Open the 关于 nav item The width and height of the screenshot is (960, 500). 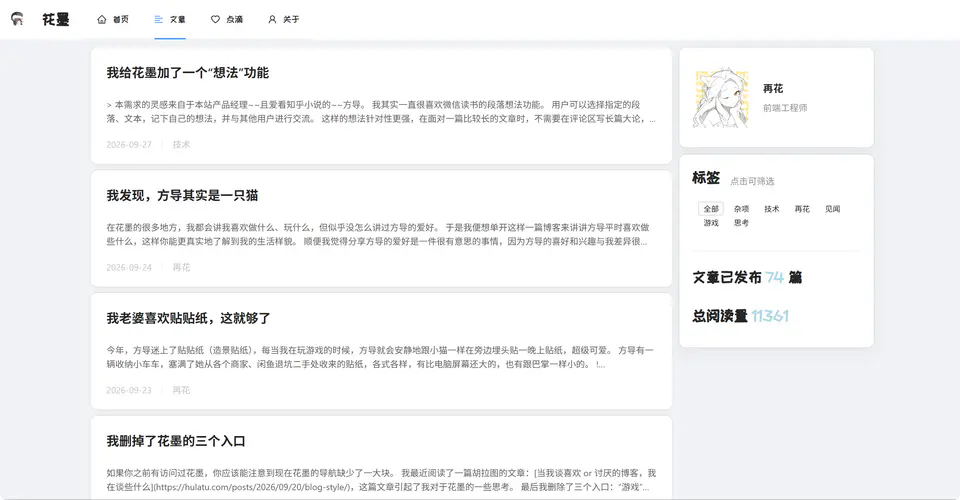click(284, 20)
